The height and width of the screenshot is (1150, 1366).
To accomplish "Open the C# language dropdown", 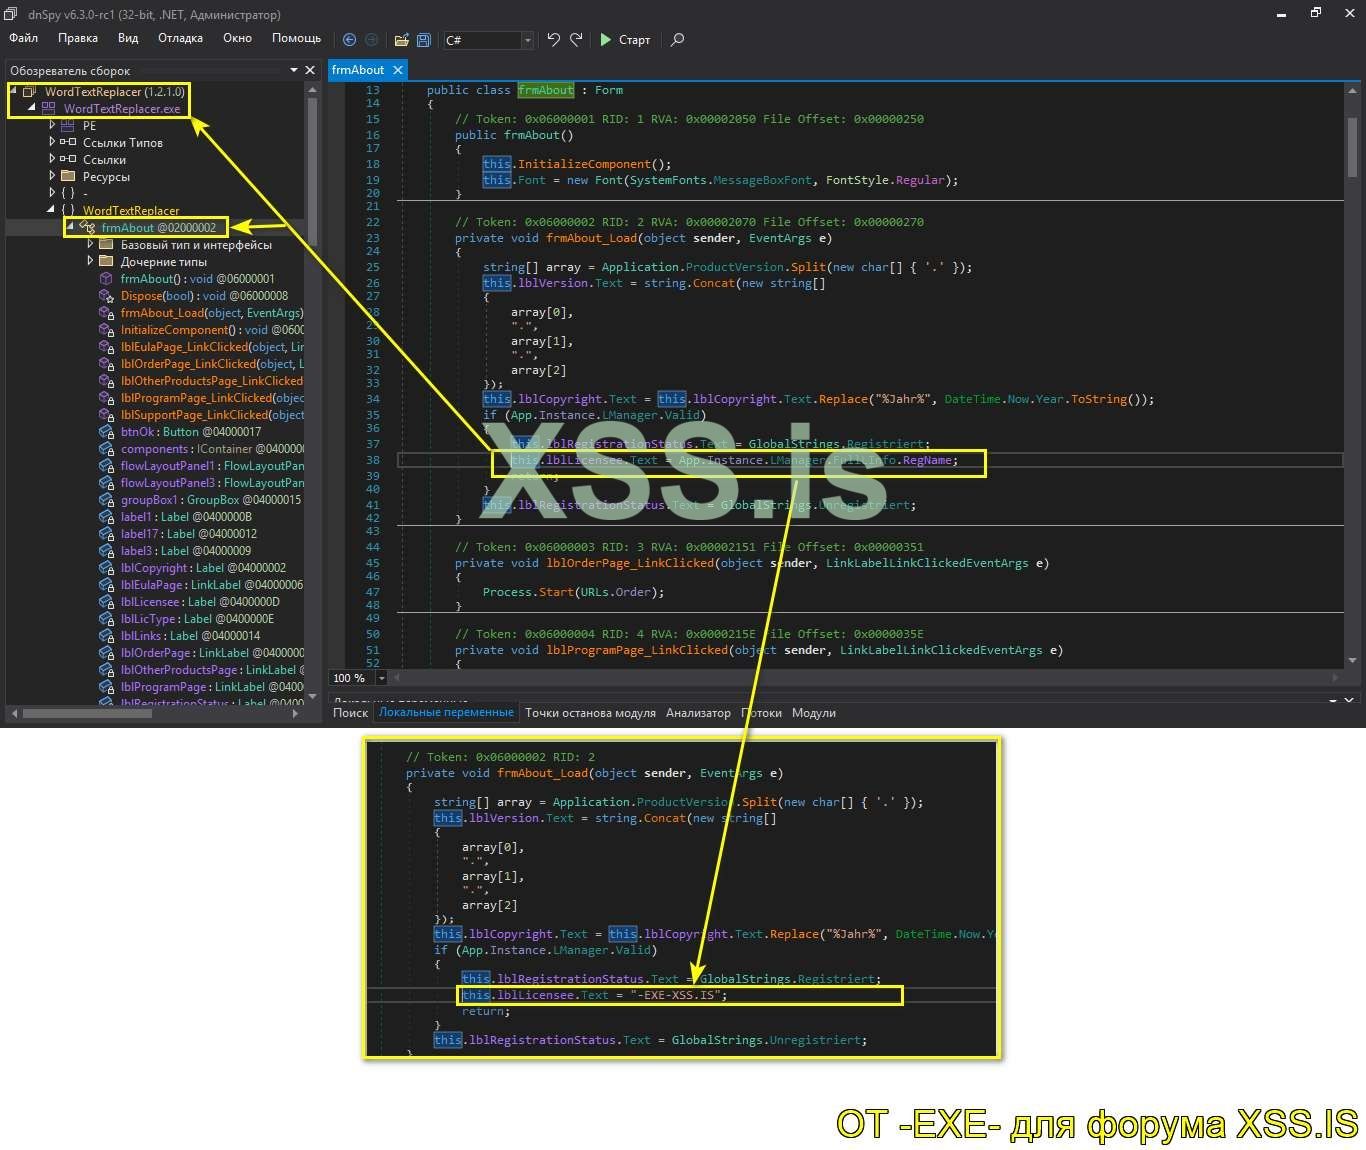I will (x=527, y=40).
